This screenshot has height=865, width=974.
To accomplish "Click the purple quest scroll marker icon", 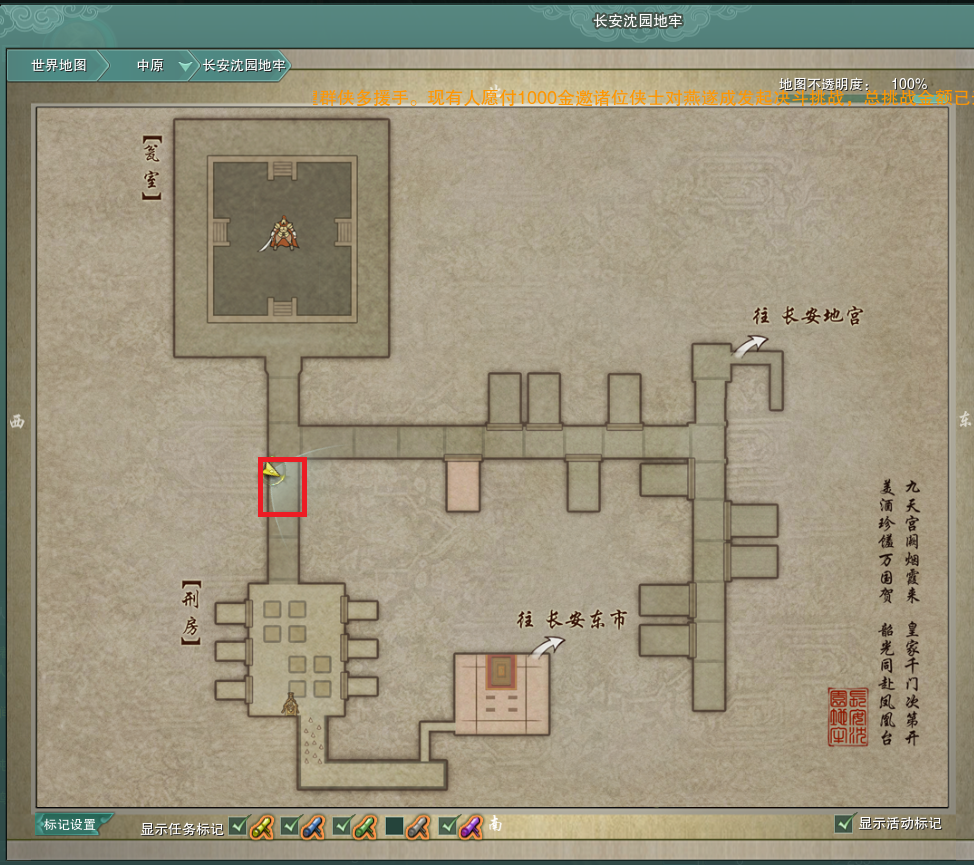I will point(470,827).
